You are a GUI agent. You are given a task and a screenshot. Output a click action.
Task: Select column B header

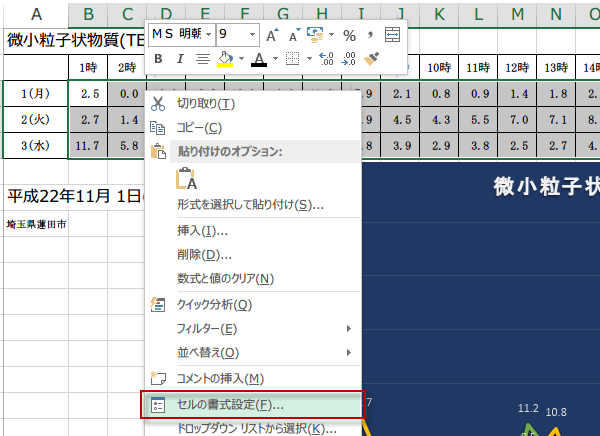click(88, 15)
